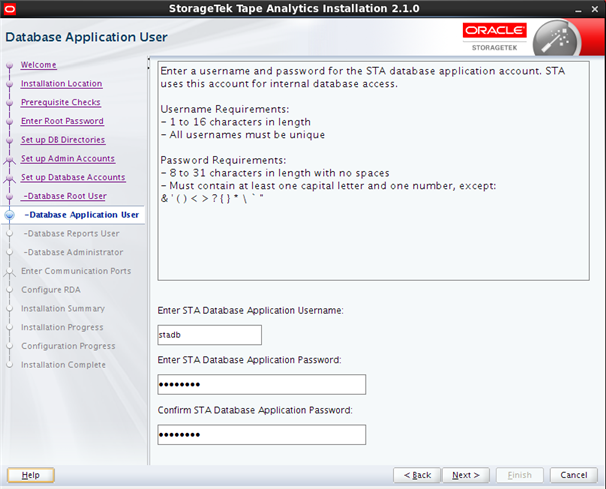
Task: Click the 'Username Requirements:' text
Action: (x=225, y=109)
